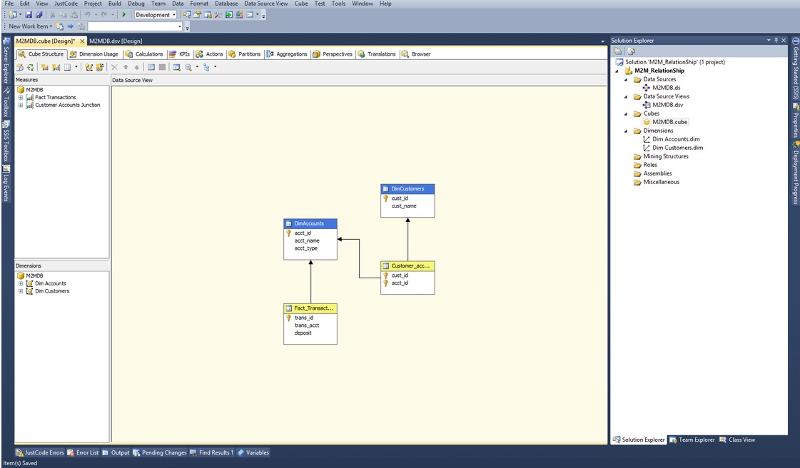The image size is (800, 468).
Task: Click the zoom magnifier icon in cube toolbar
Action: pyautogui.click(x=189, y=67)
